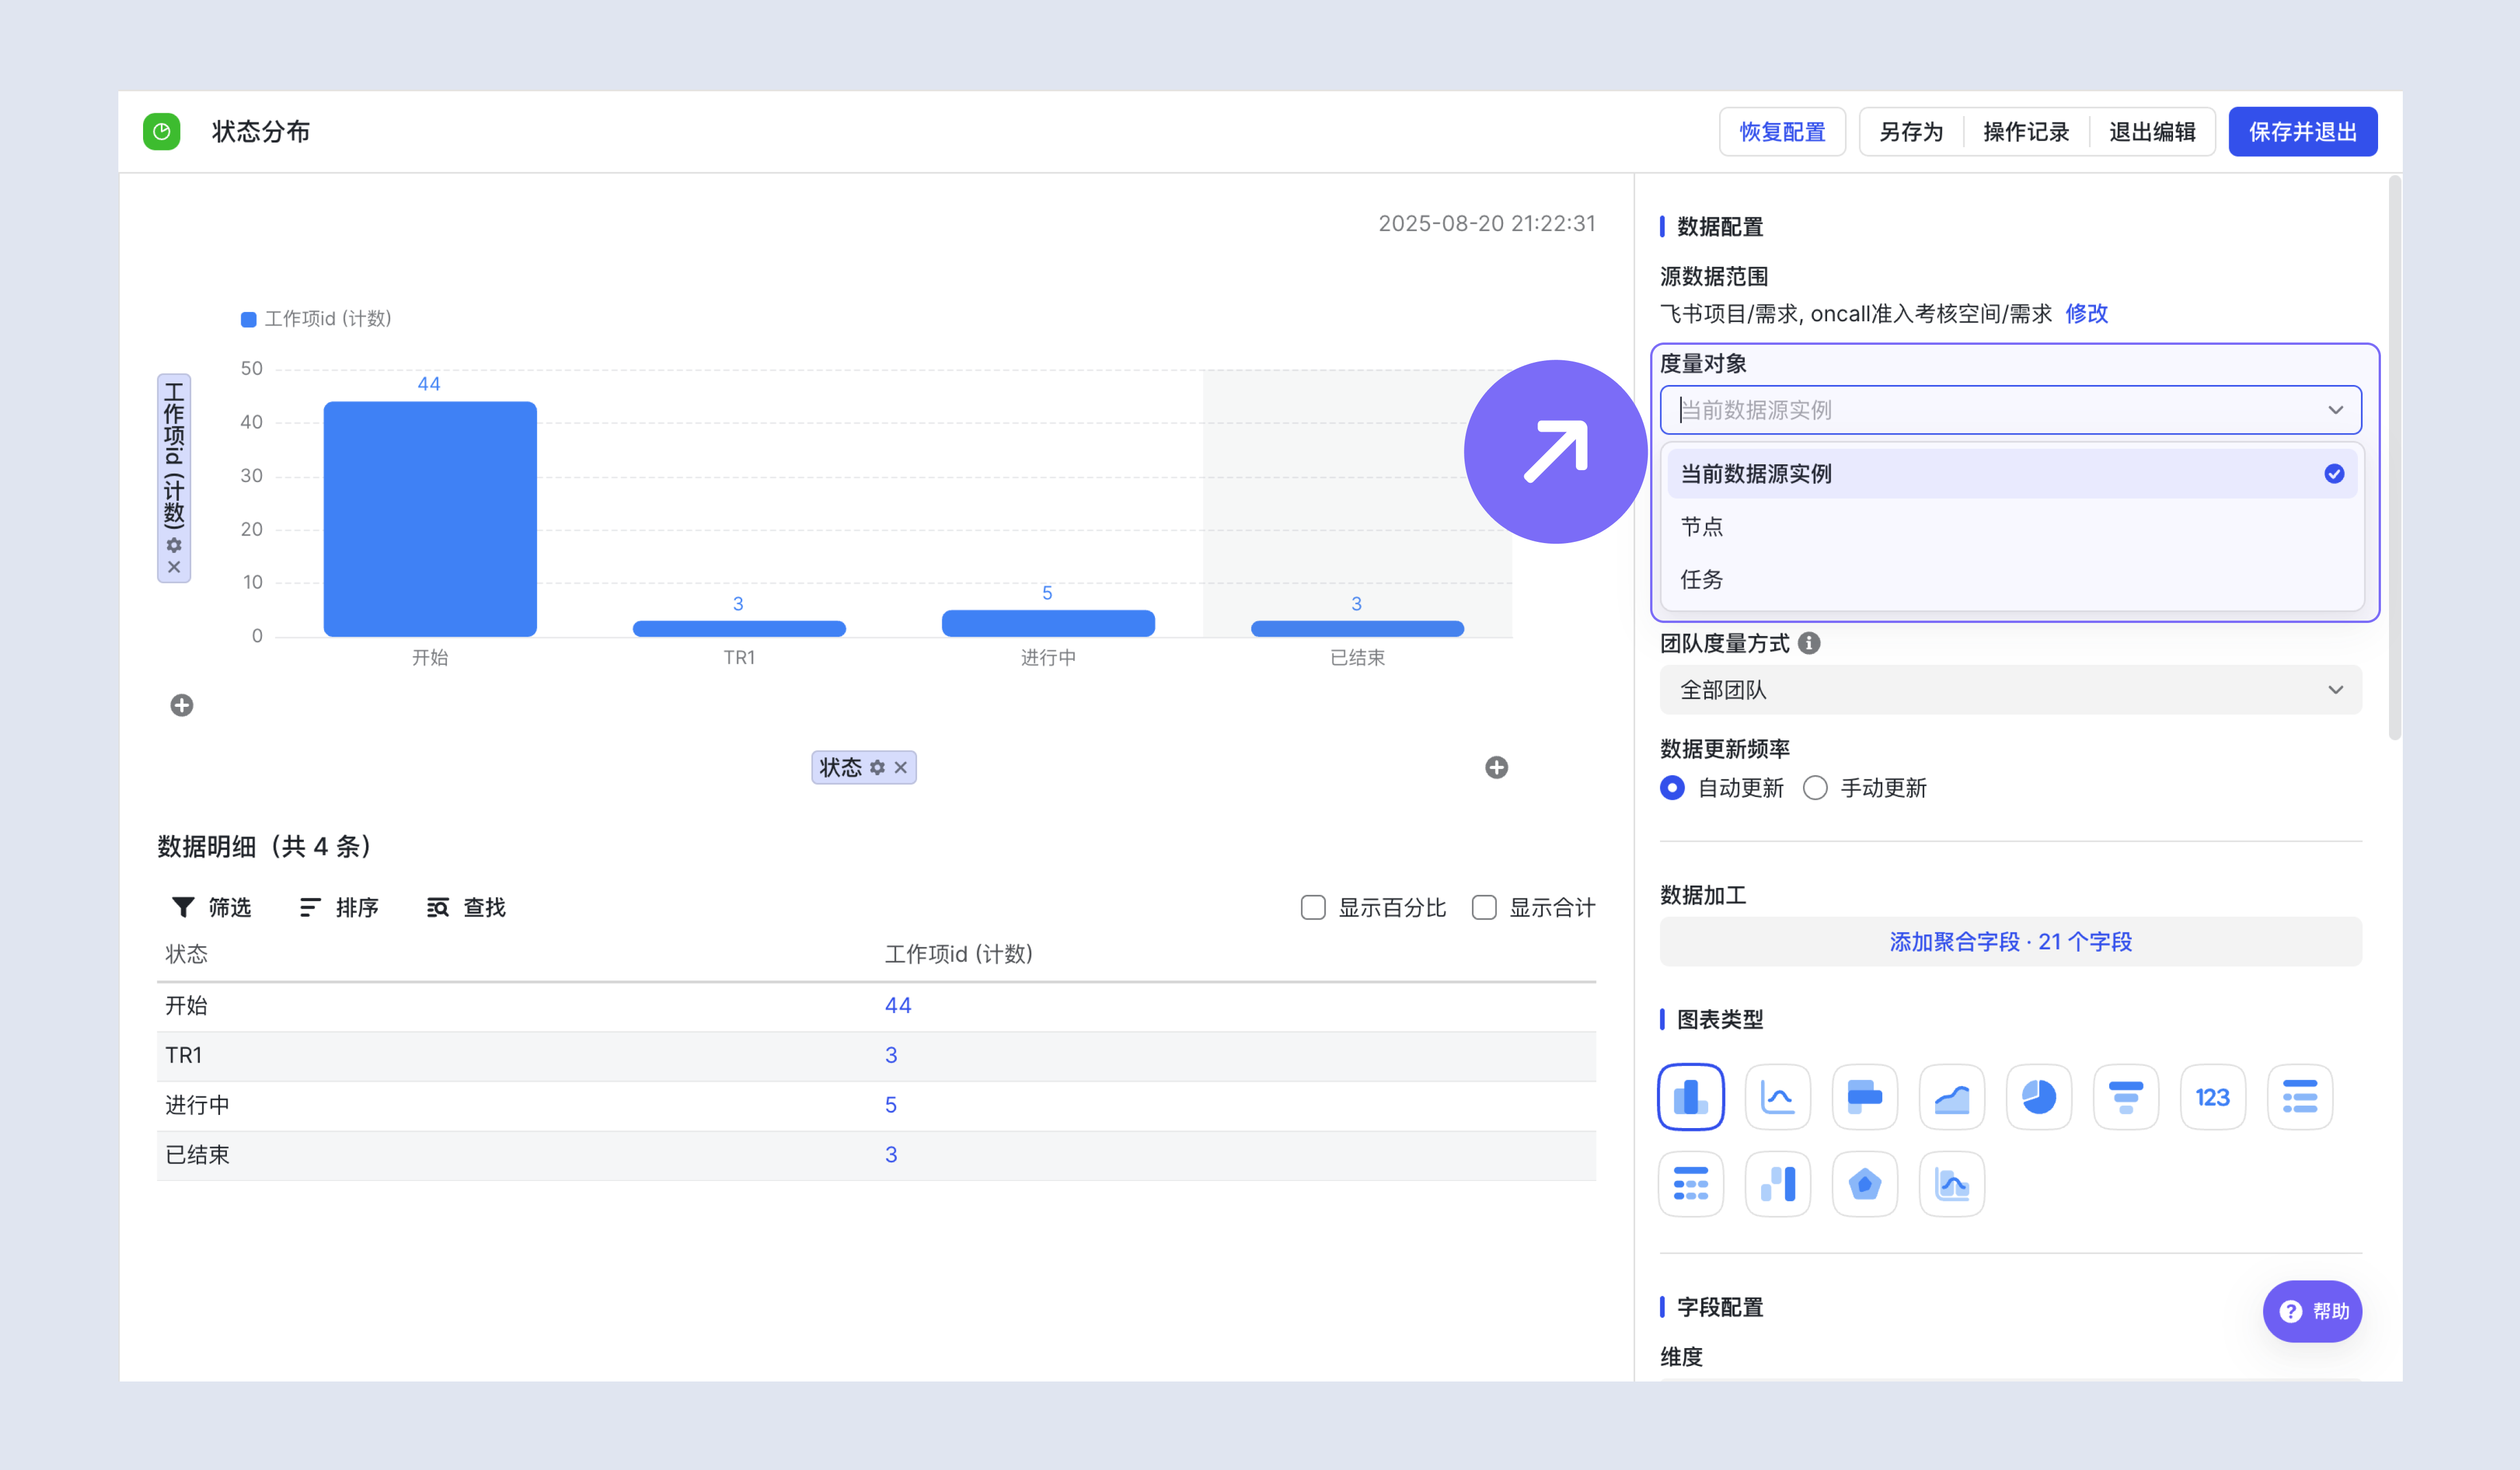Click the 开始 cell in the data table

(186, 1006)
